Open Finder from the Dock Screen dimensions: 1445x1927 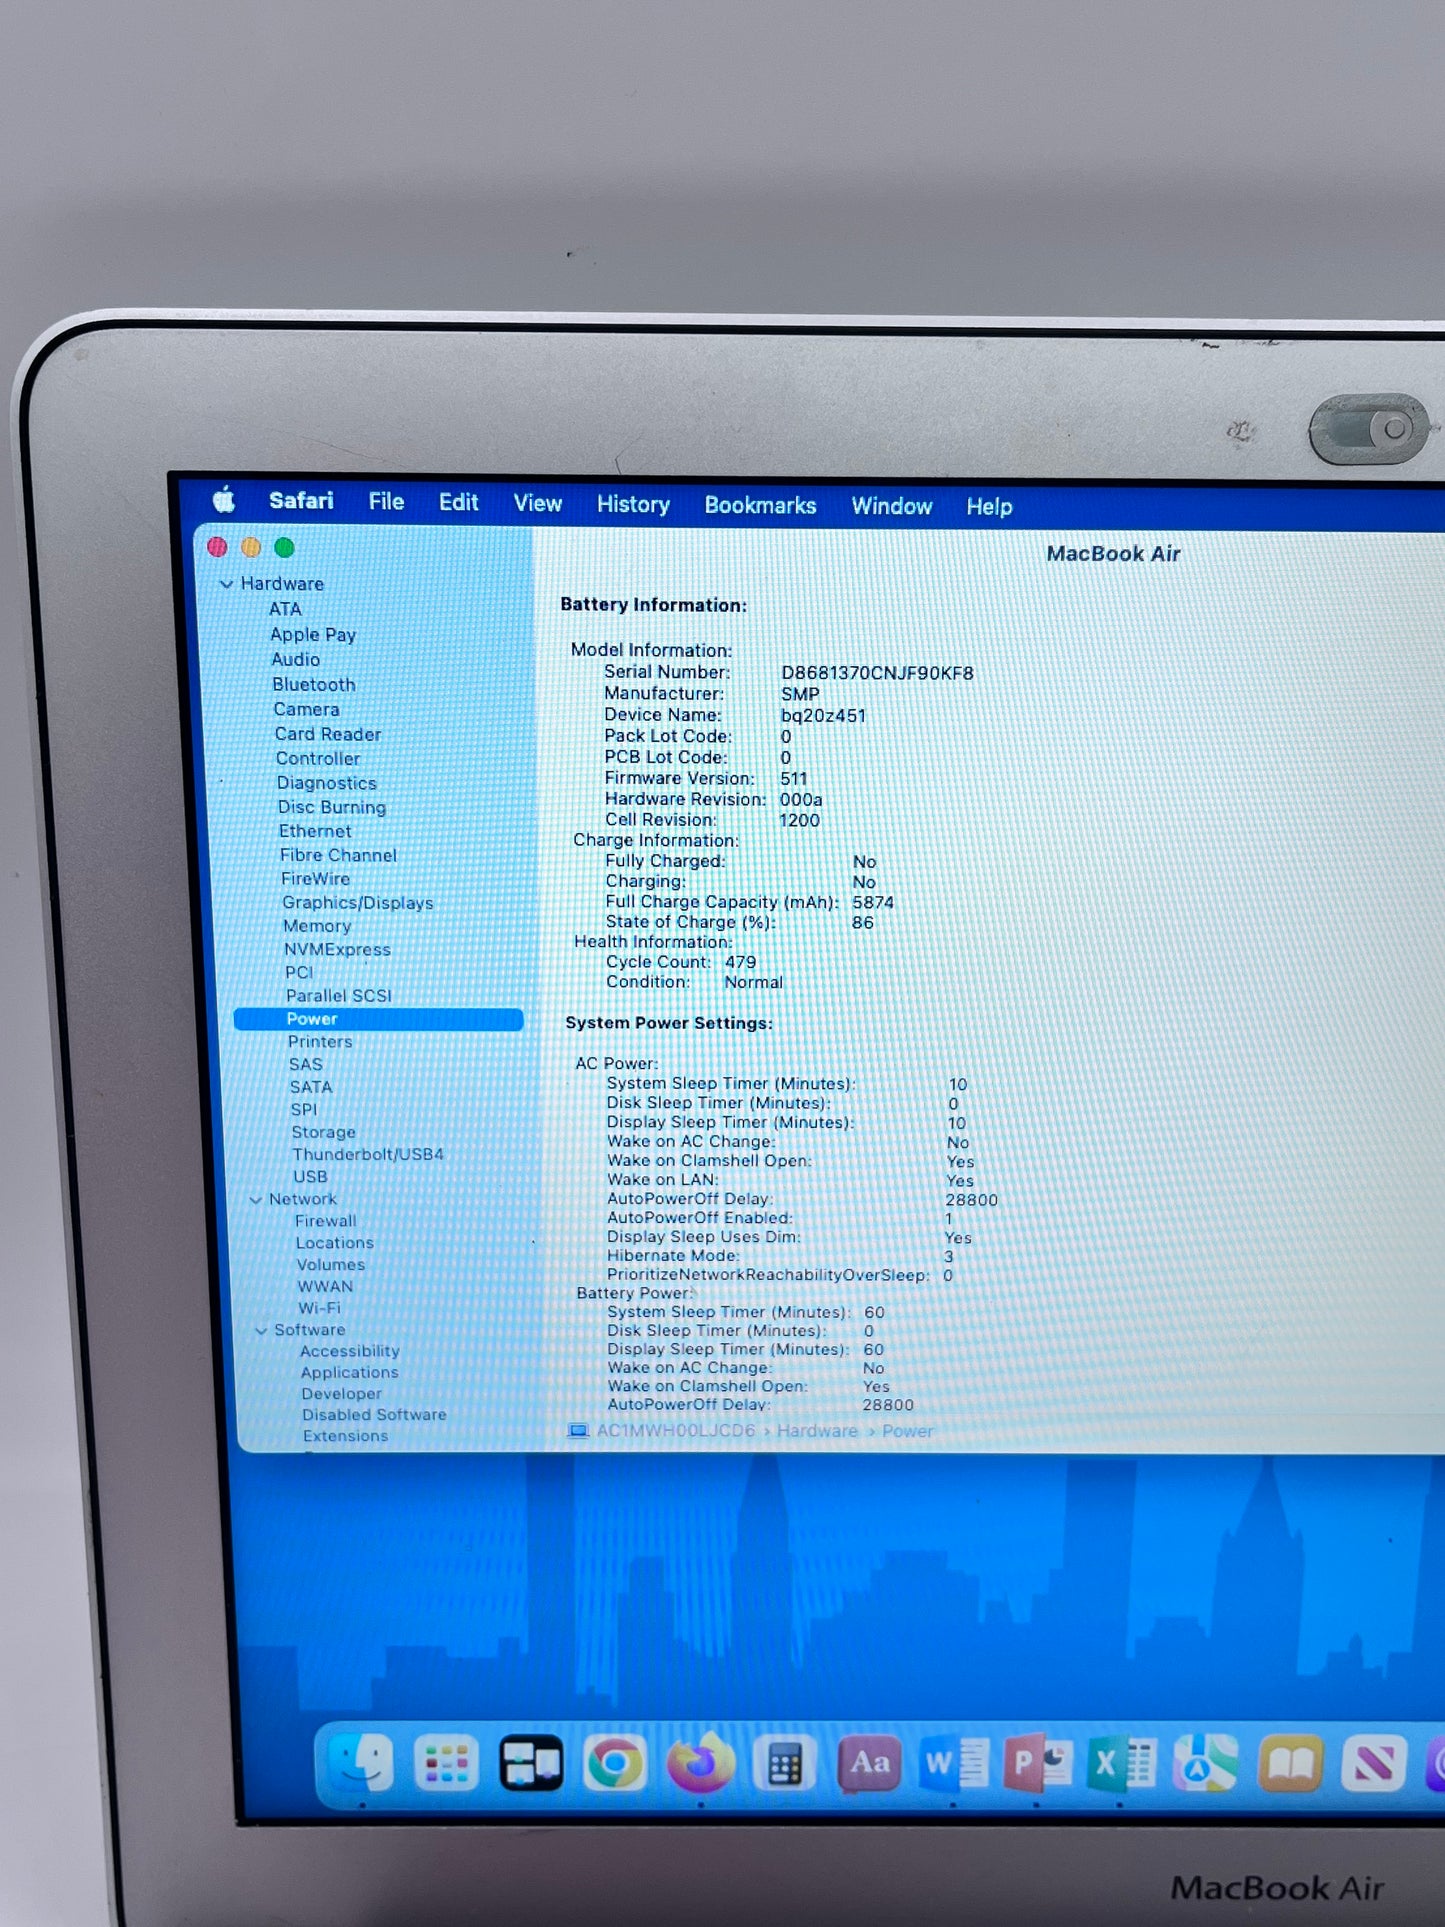click(x=363, y=1762)
